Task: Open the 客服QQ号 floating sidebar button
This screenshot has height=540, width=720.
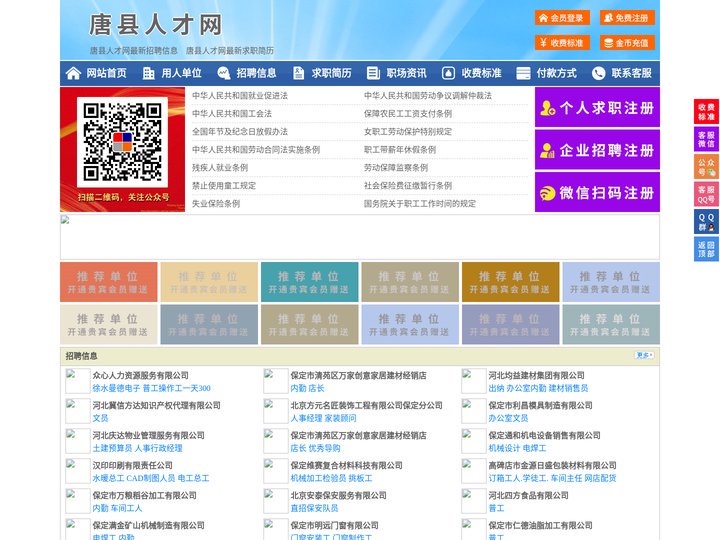Action: point(706,194)
